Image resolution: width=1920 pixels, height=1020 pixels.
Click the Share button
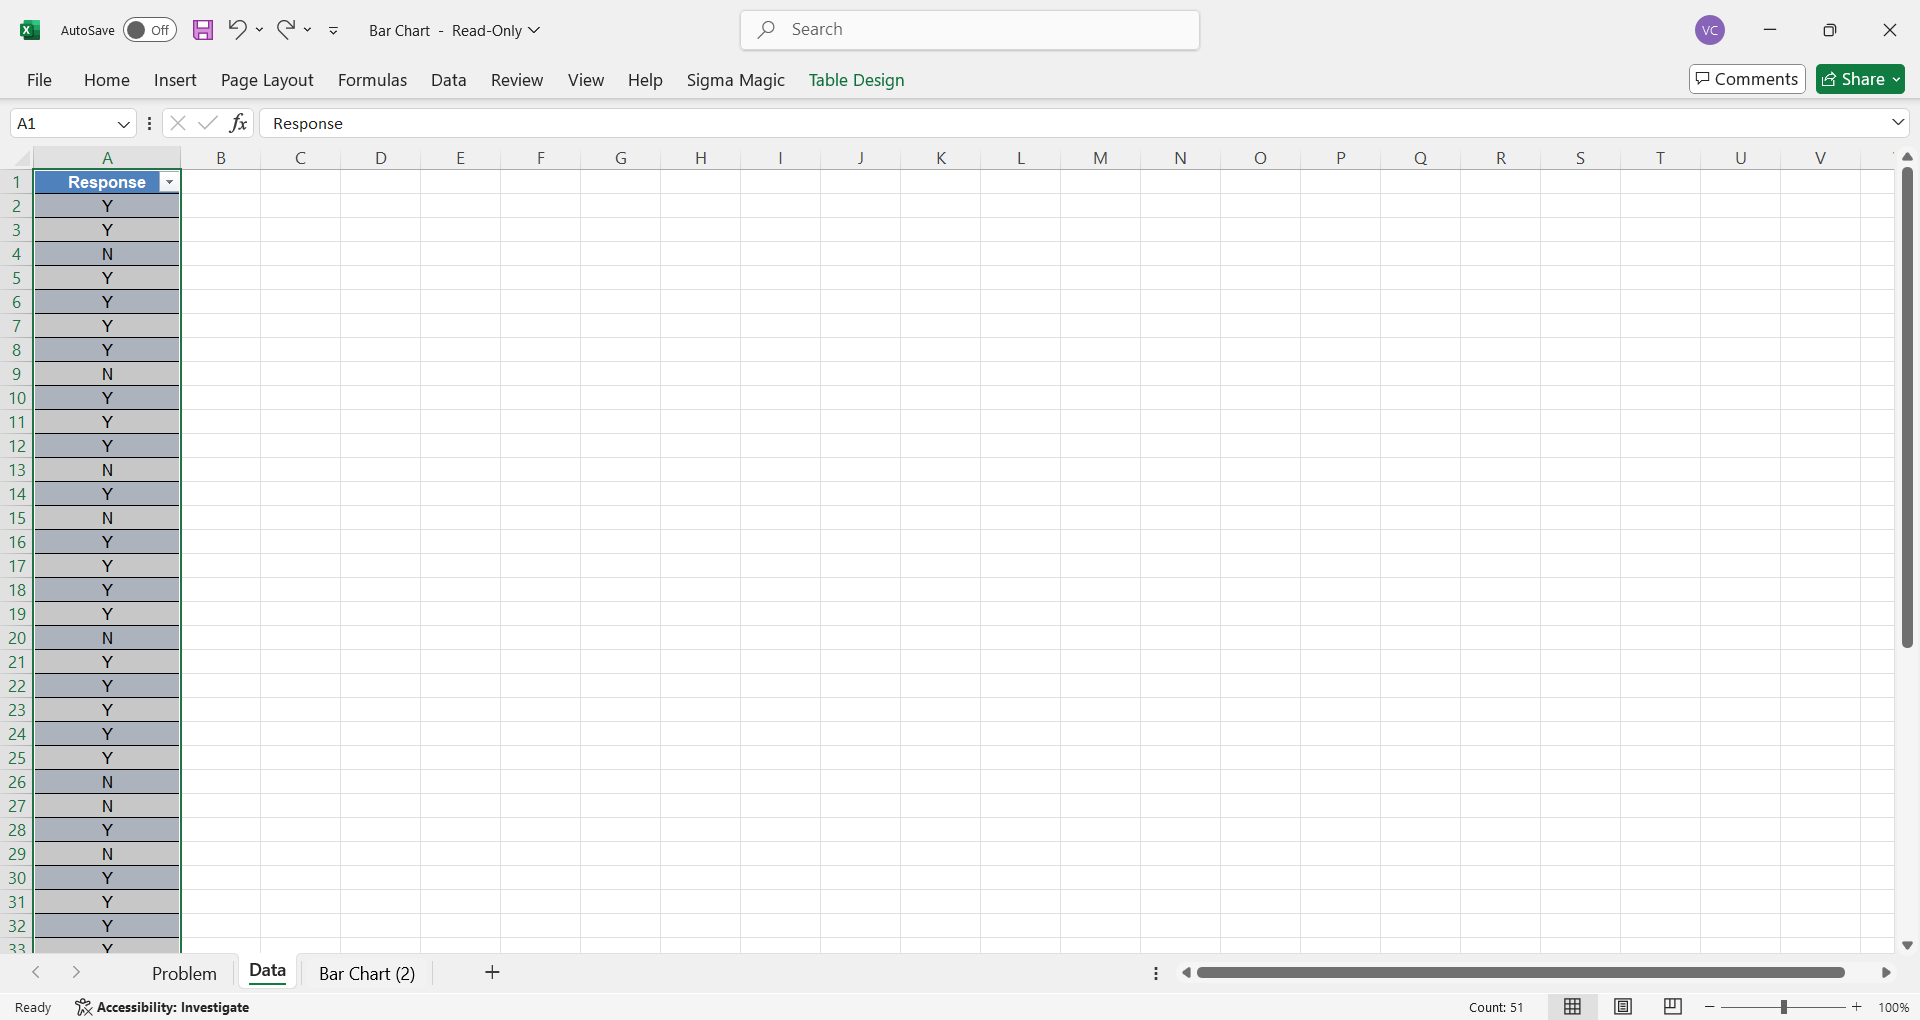pyautogui.click(x=1860, y=79)
